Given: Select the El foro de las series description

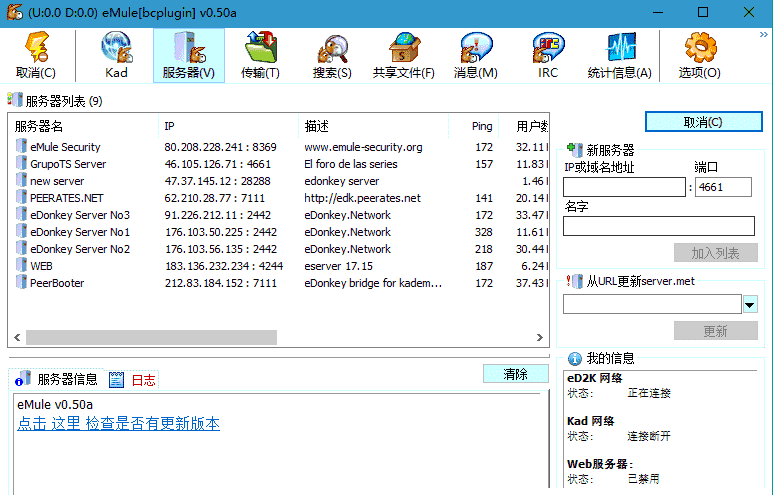Looking at the screenshot, I should click(351, 164).
